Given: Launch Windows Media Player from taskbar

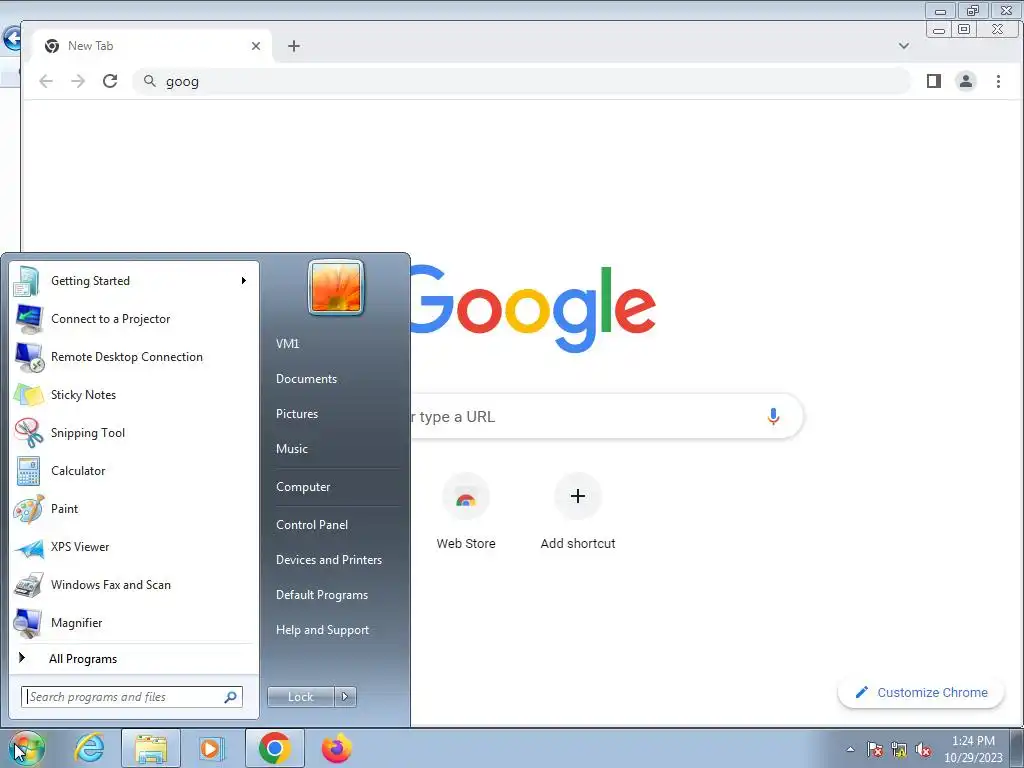Looking at the screenshot, I should pyautogui.click(x=212, y=748).
